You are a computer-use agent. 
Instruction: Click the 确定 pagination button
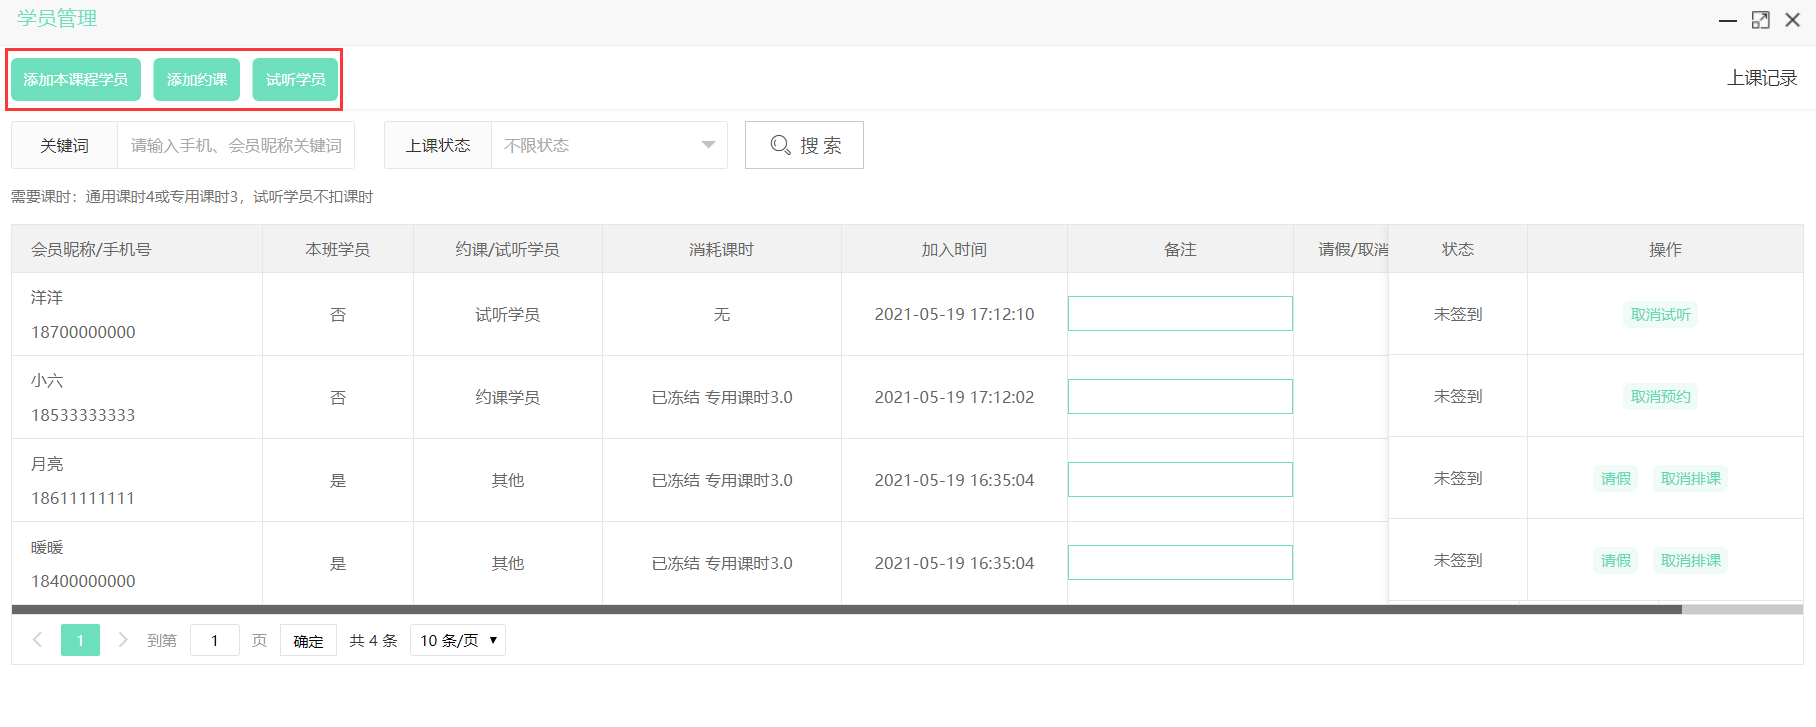[308, 641]
